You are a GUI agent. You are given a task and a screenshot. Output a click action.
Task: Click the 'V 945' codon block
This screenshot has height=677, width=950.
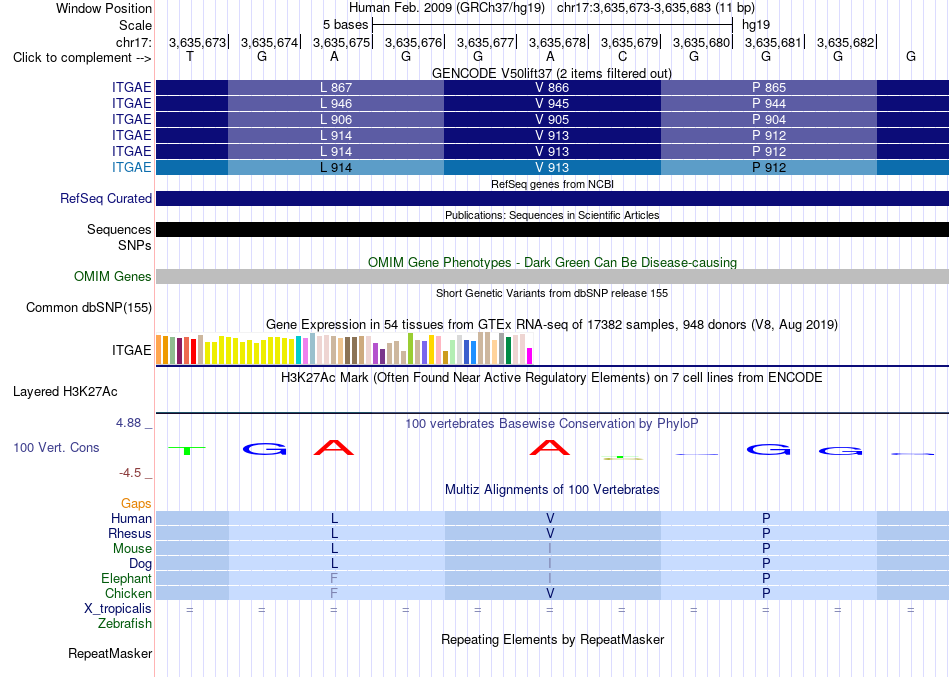(x=552, y=104)
